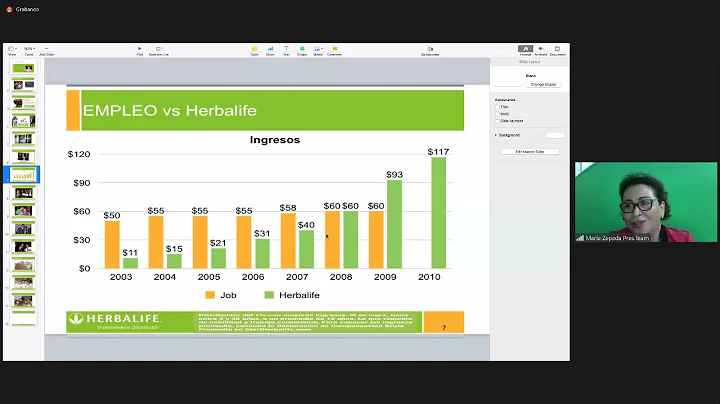Click the 'EMPLEO vs Herbalife' slide title
This screenshot has width=720, height=404.
tap(169, 111)
